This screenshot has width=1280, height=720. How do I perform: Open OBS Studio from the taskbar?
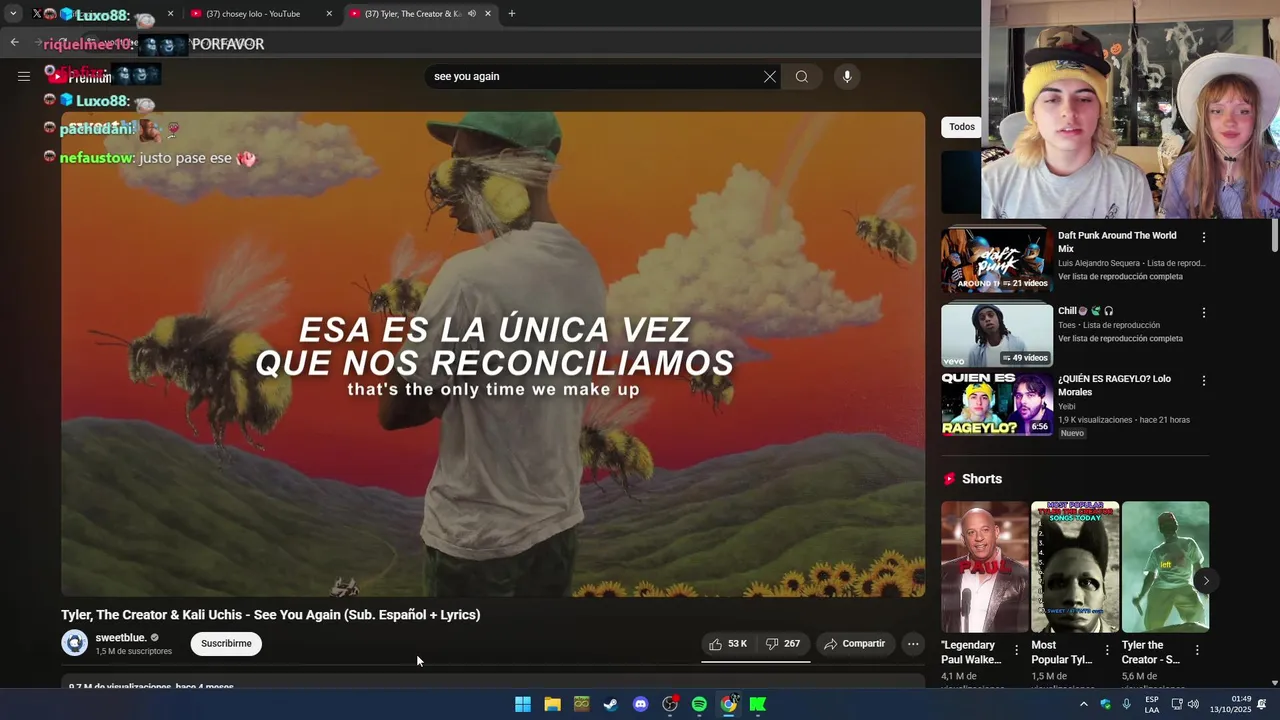tap(670, 704)
